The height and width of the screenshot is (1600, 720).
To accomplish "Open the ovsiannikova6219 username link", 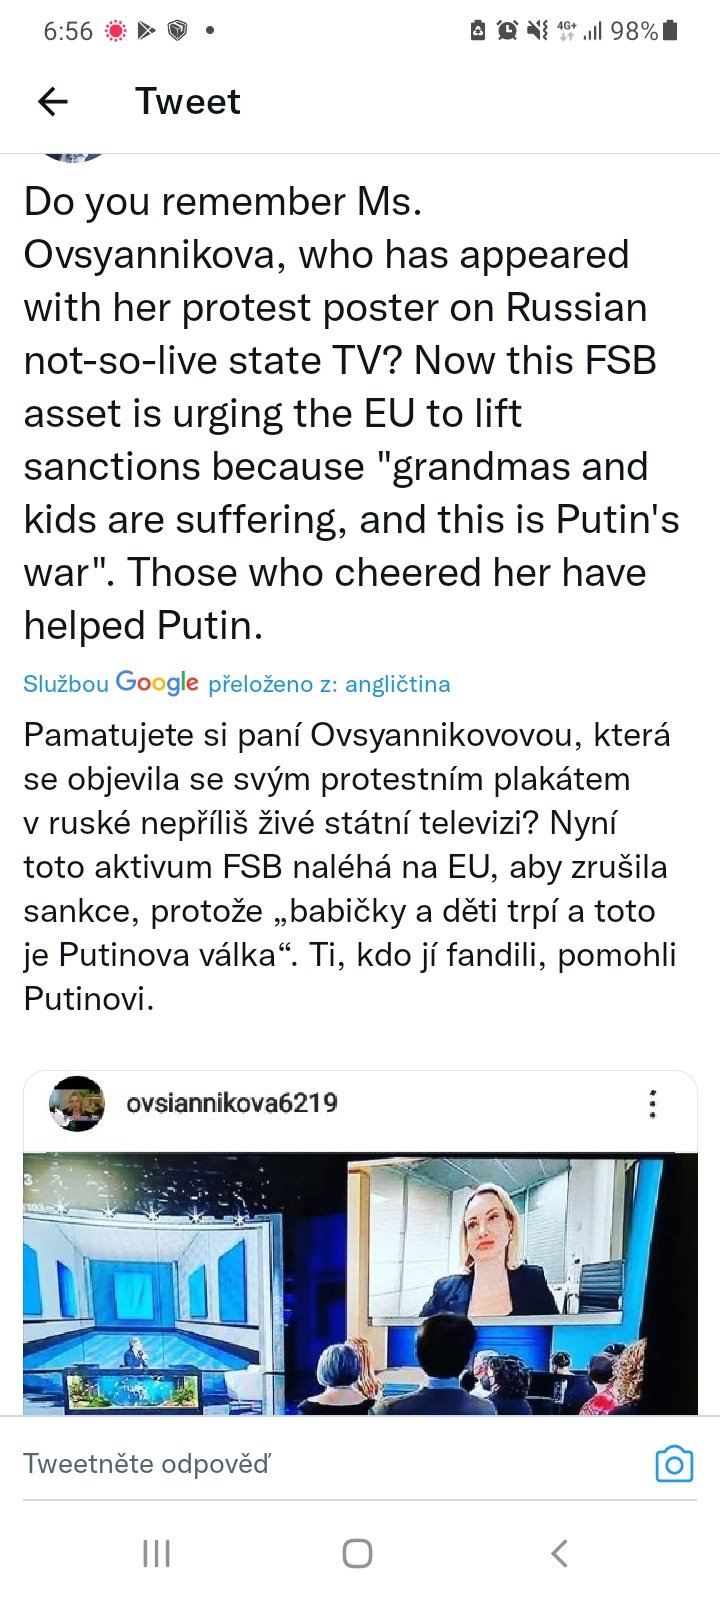I will coord(232,1103).
